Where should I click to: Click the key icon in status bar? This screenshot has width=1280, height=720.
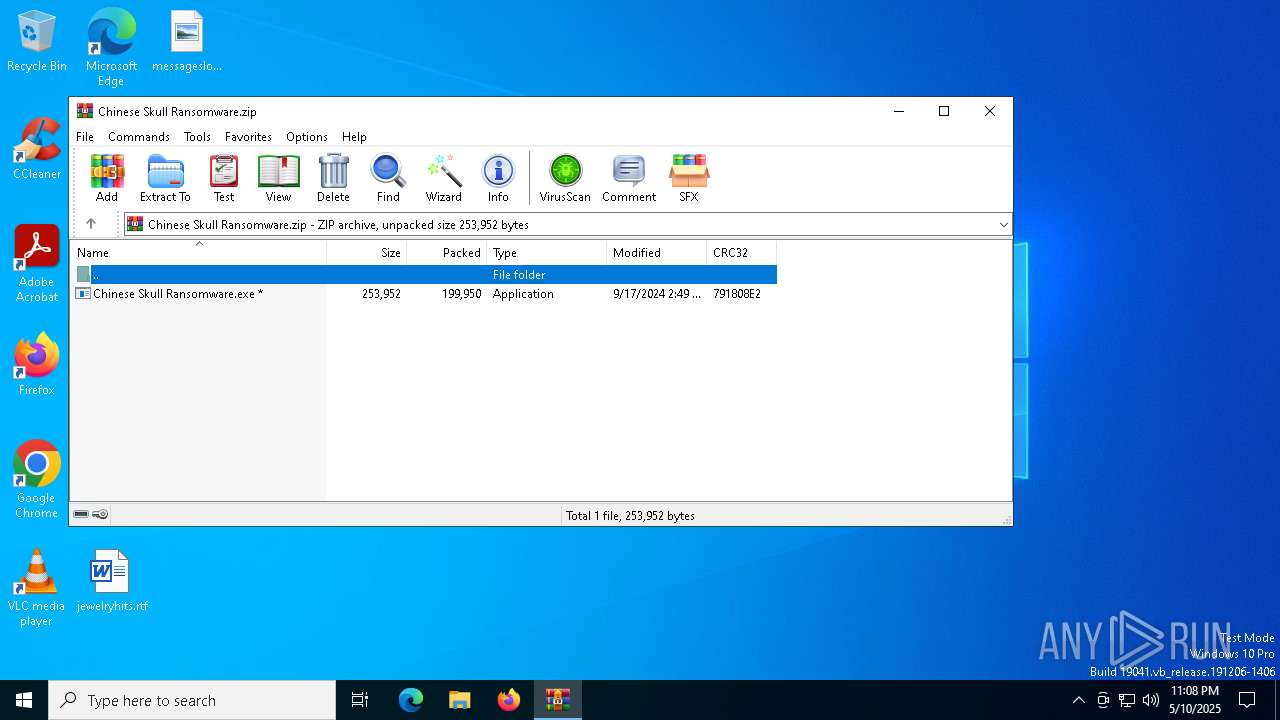click(x=100, y=514)
